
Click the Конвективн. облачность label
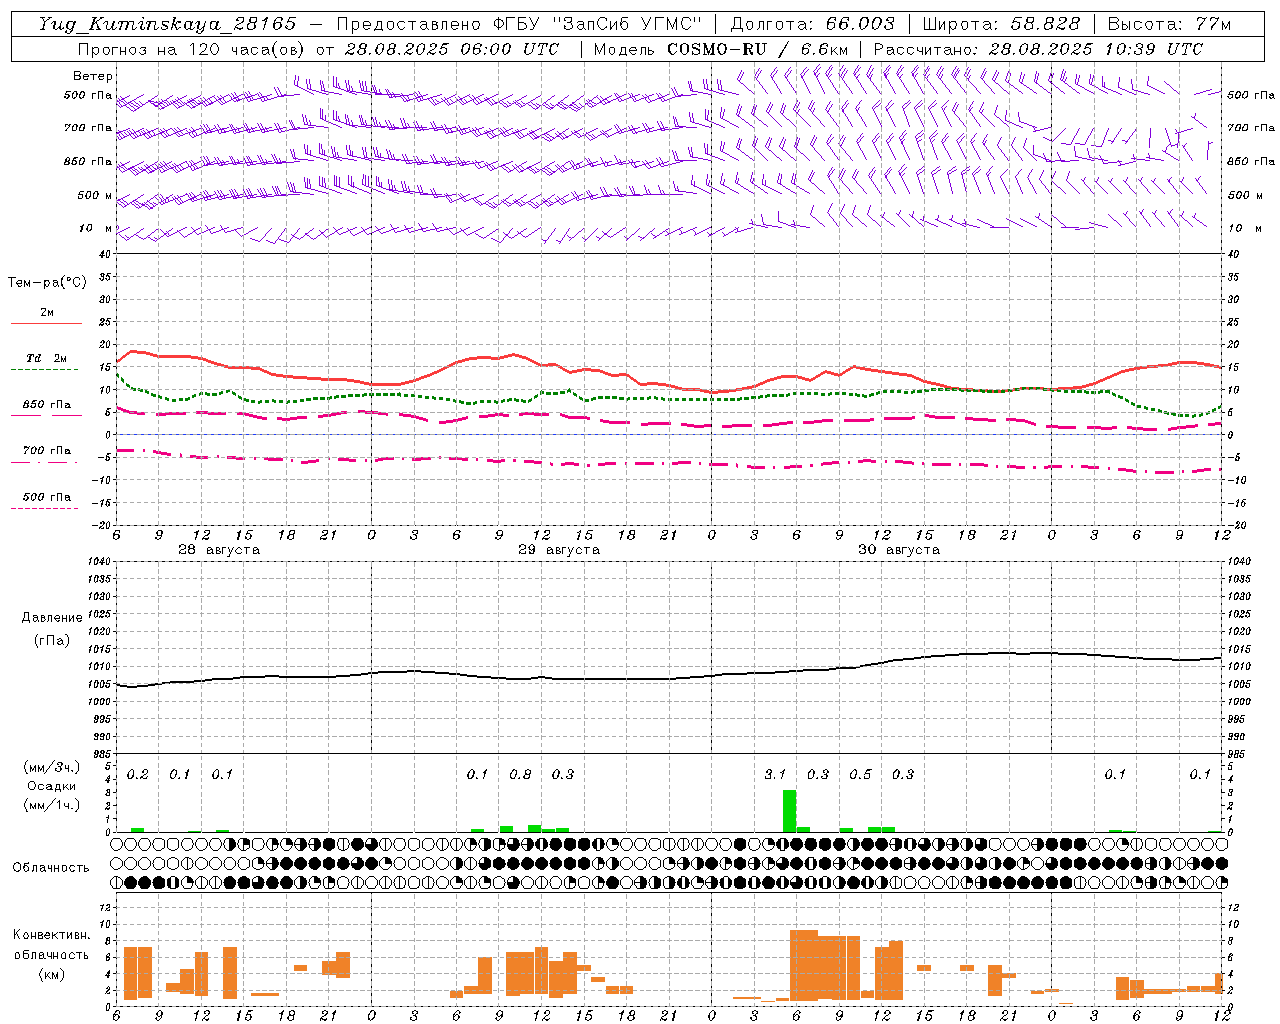click(51, 945)
